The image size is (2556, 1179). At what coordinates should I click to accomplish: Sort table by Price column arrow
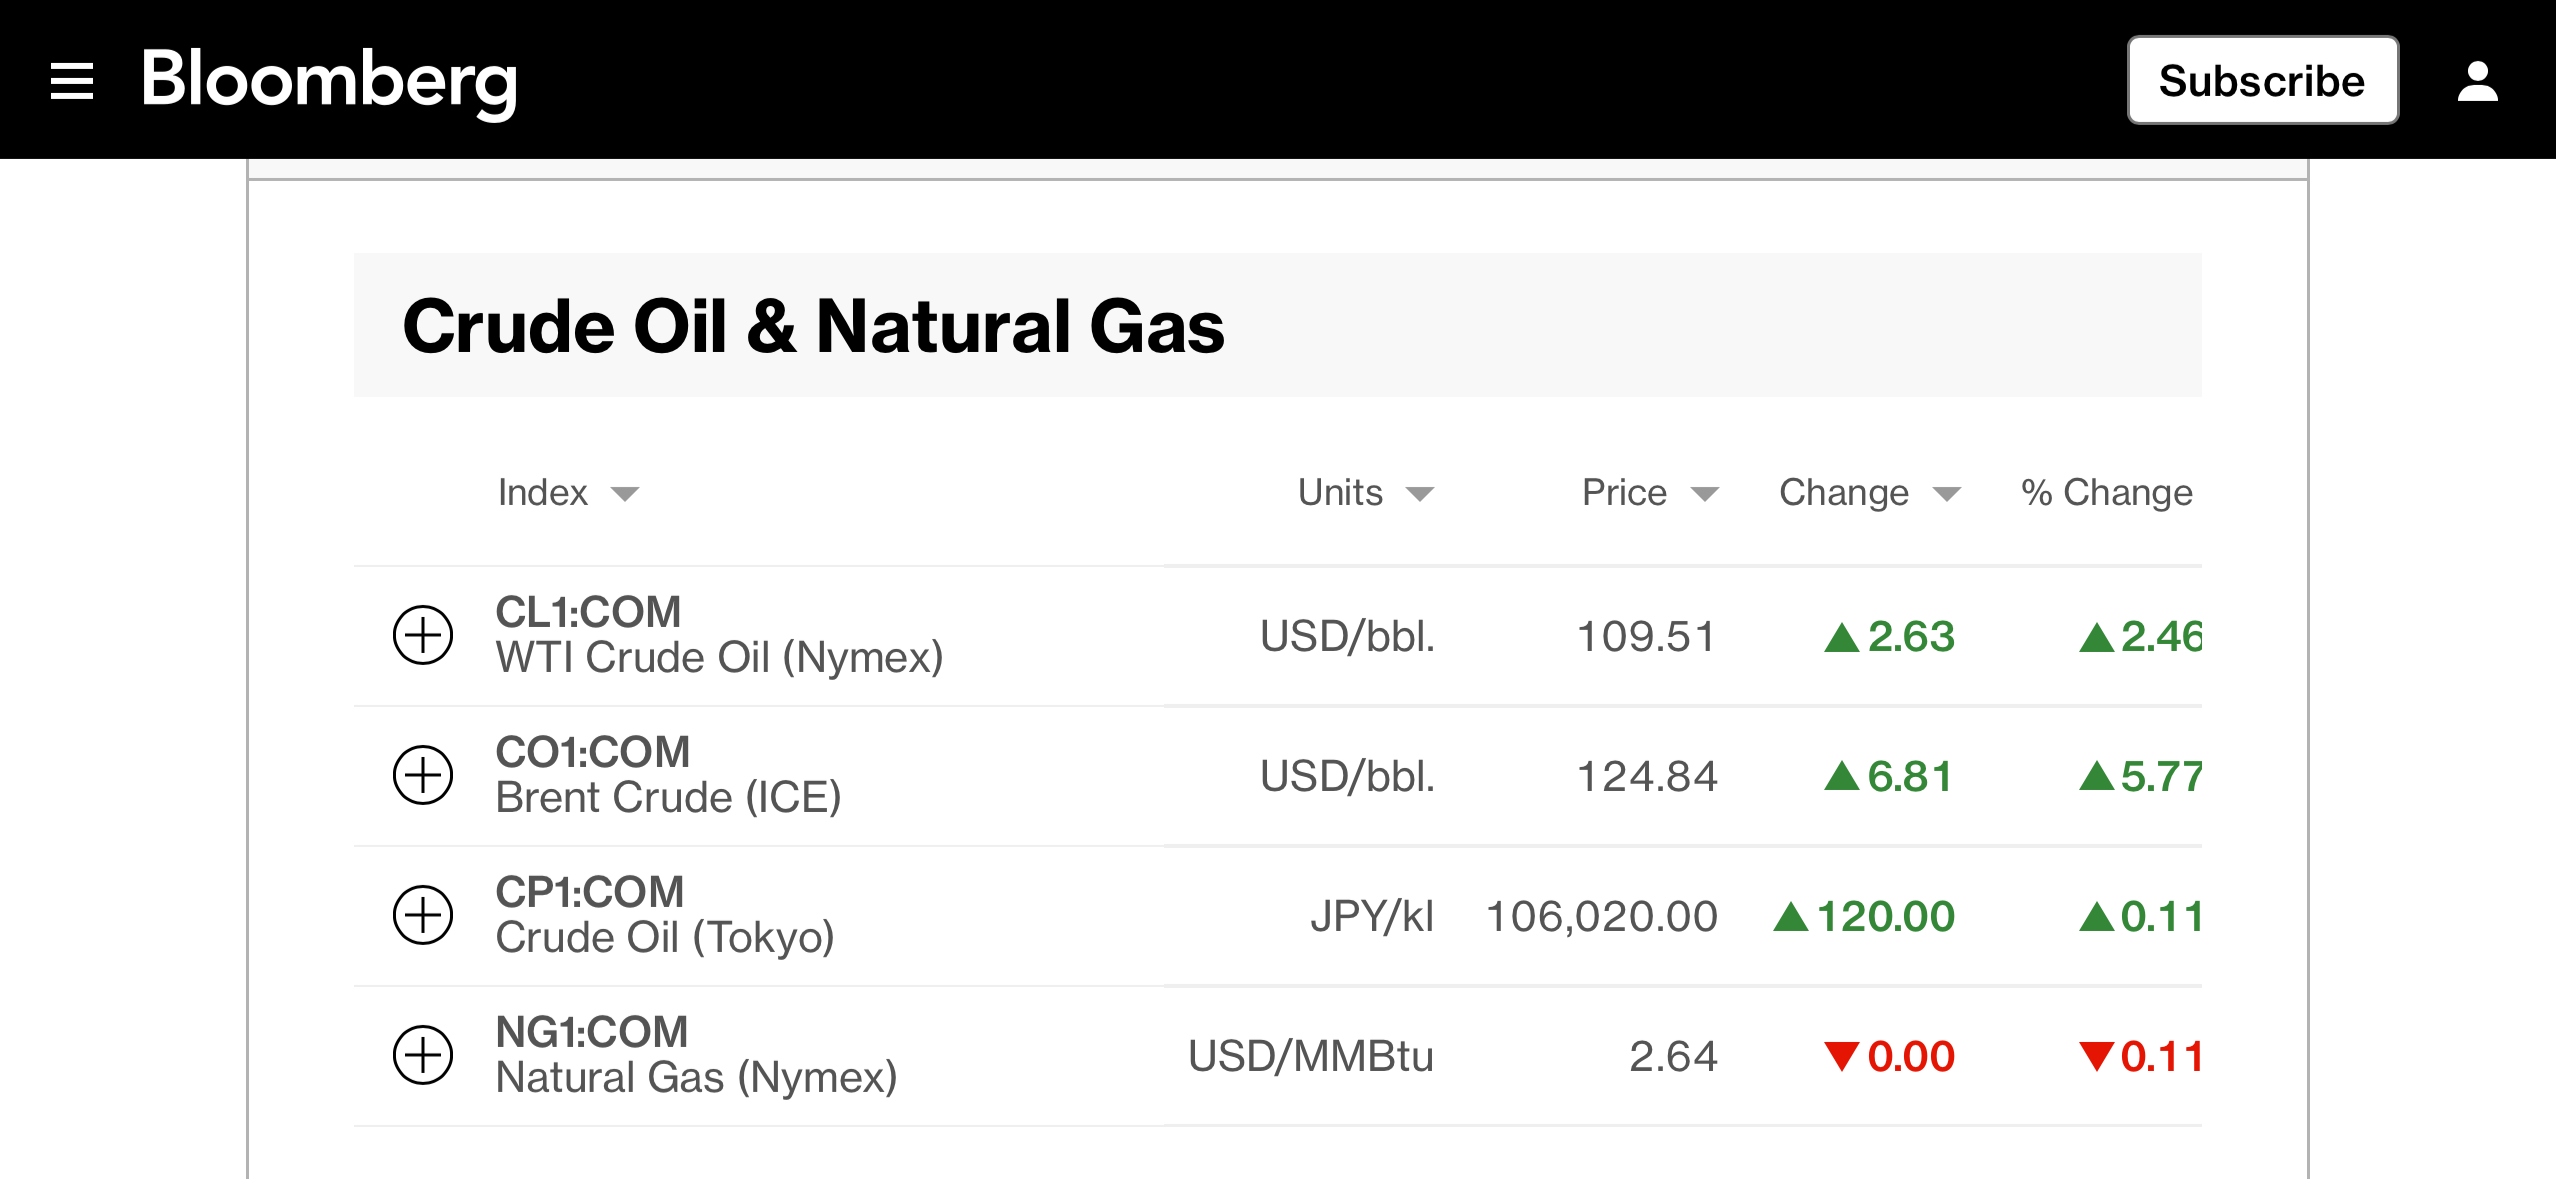(1704, 494)
